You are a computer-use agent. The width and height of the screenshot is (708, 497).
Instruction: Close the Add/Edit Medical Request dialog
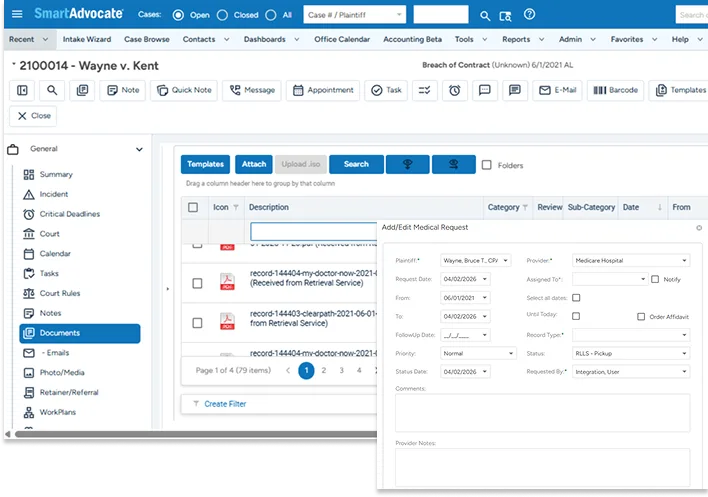tap(699, 228)
